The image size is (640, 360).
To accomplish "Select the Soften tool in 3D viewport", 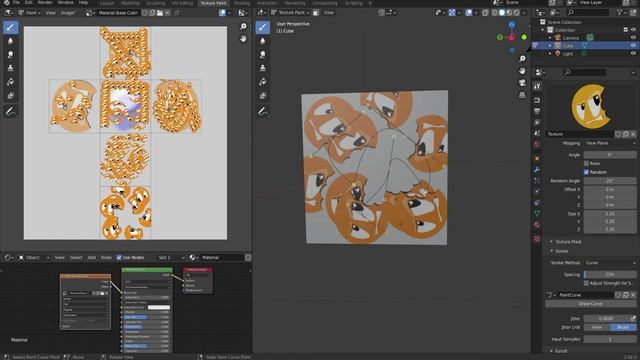I will pos(263,41).
